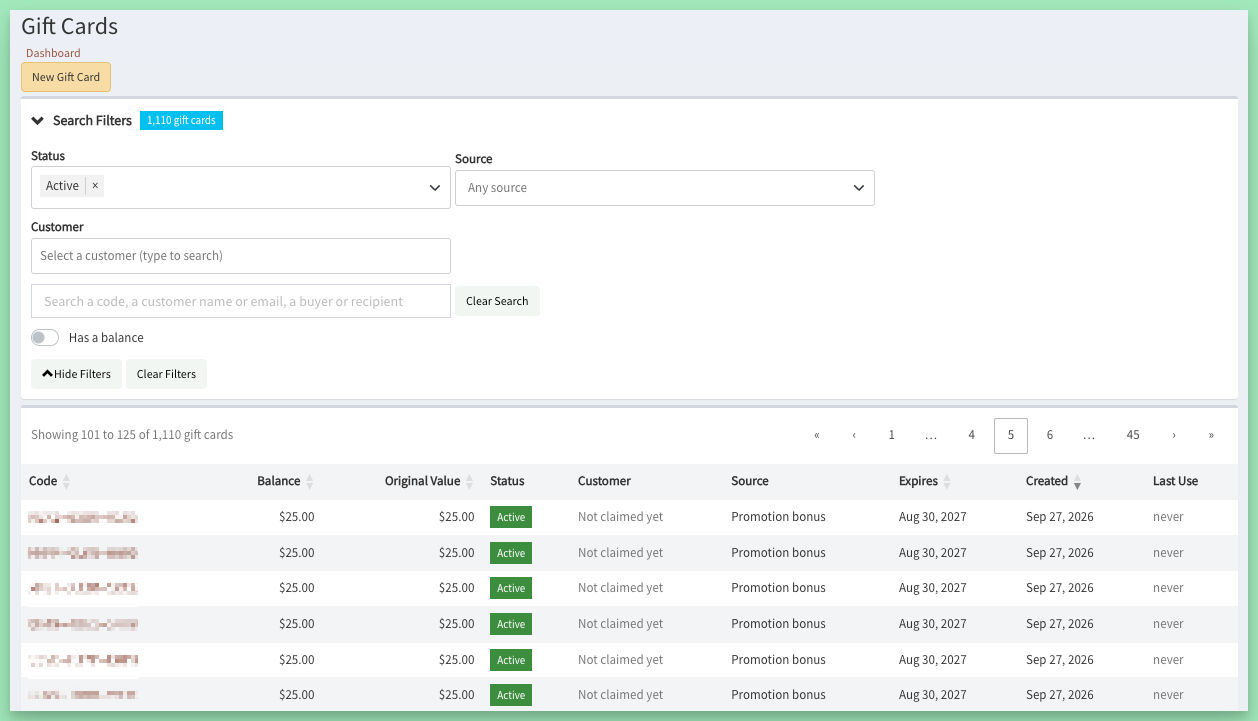Select current page 5 in pagination

pyautogui.click(x=1011, y=436)
